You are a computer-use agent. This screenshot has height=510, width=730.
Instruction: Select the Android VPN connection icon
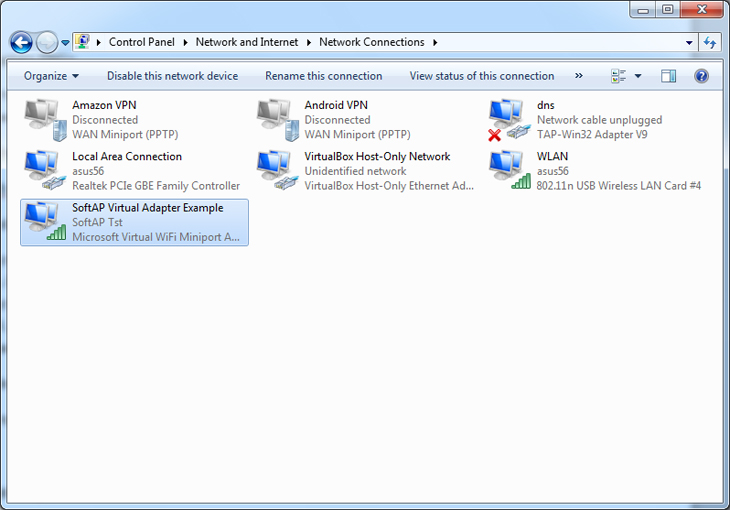[x=278, y=120]
